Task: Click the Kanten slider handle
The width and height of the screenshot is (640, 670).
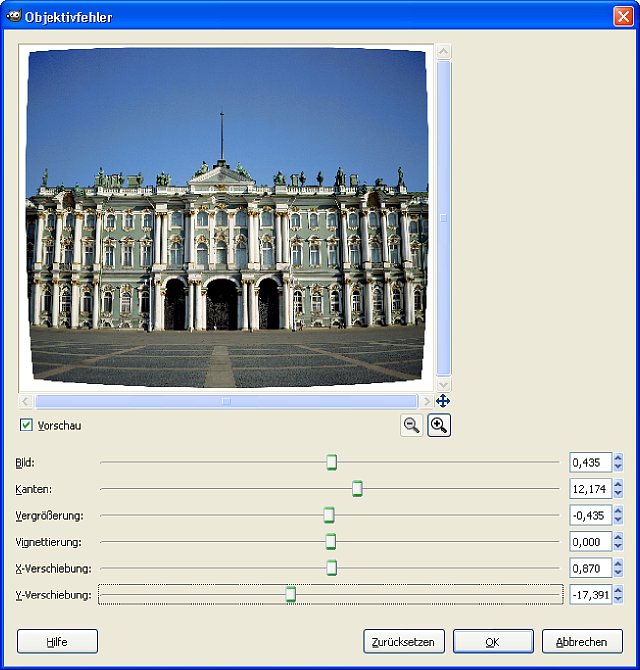Action: point(357,489)
